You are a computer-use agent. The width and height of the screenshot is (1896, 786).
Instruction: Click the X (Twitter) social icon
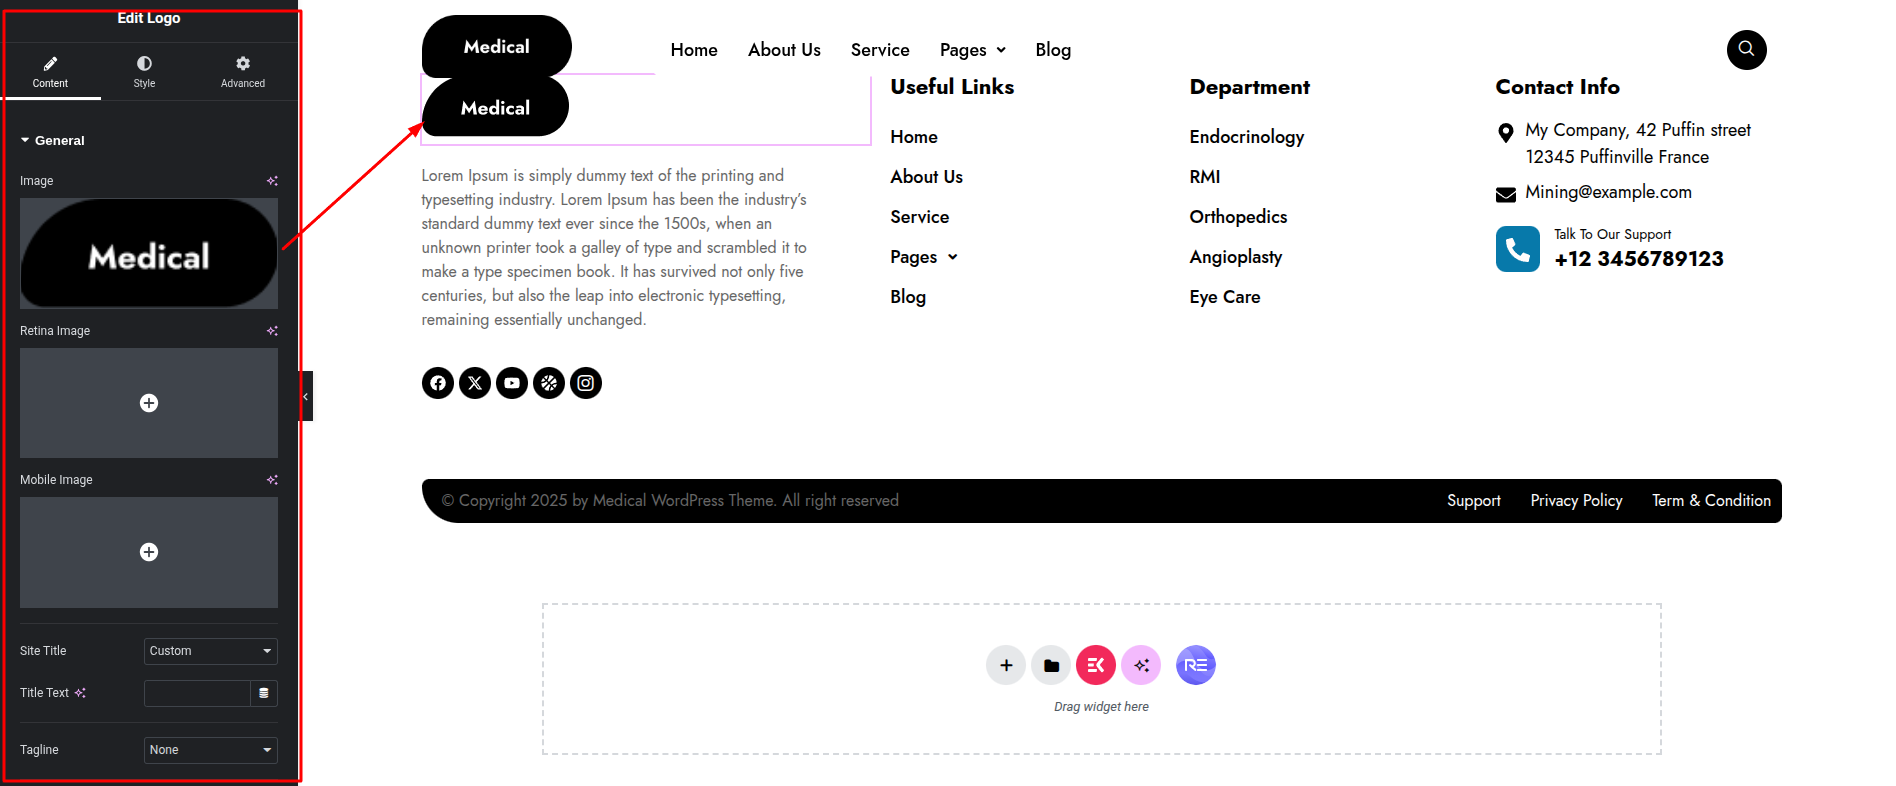tap(475, 383)
